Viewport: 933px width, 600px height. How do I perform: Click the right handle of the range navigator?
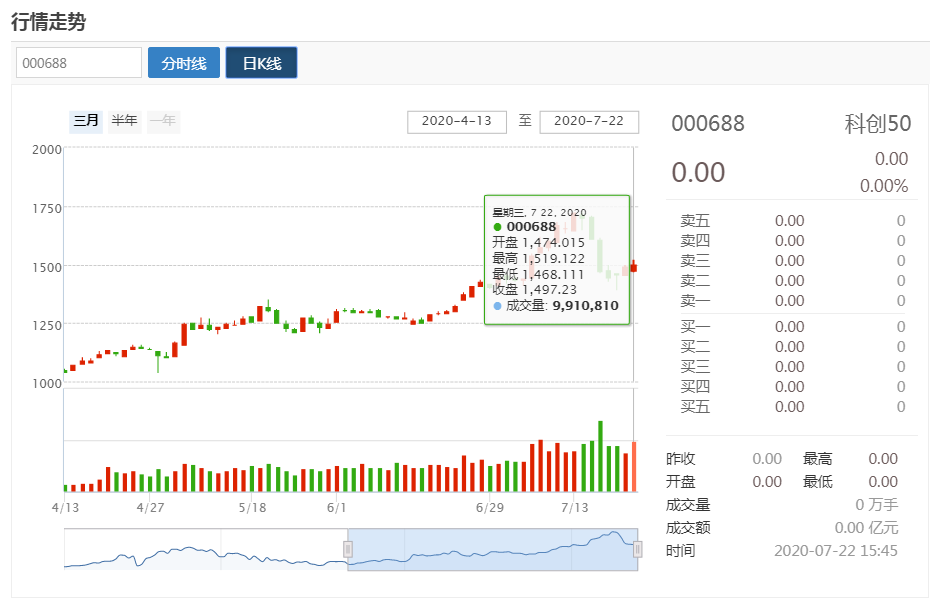tap(638, 549)
